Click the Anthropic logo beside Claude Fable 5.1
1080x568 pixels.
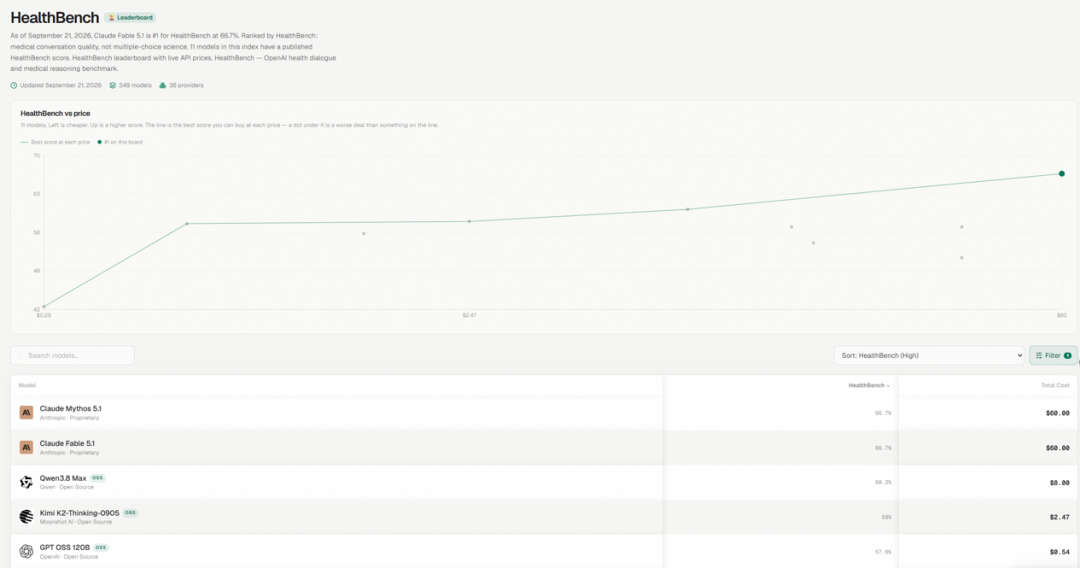pos(26,448)
